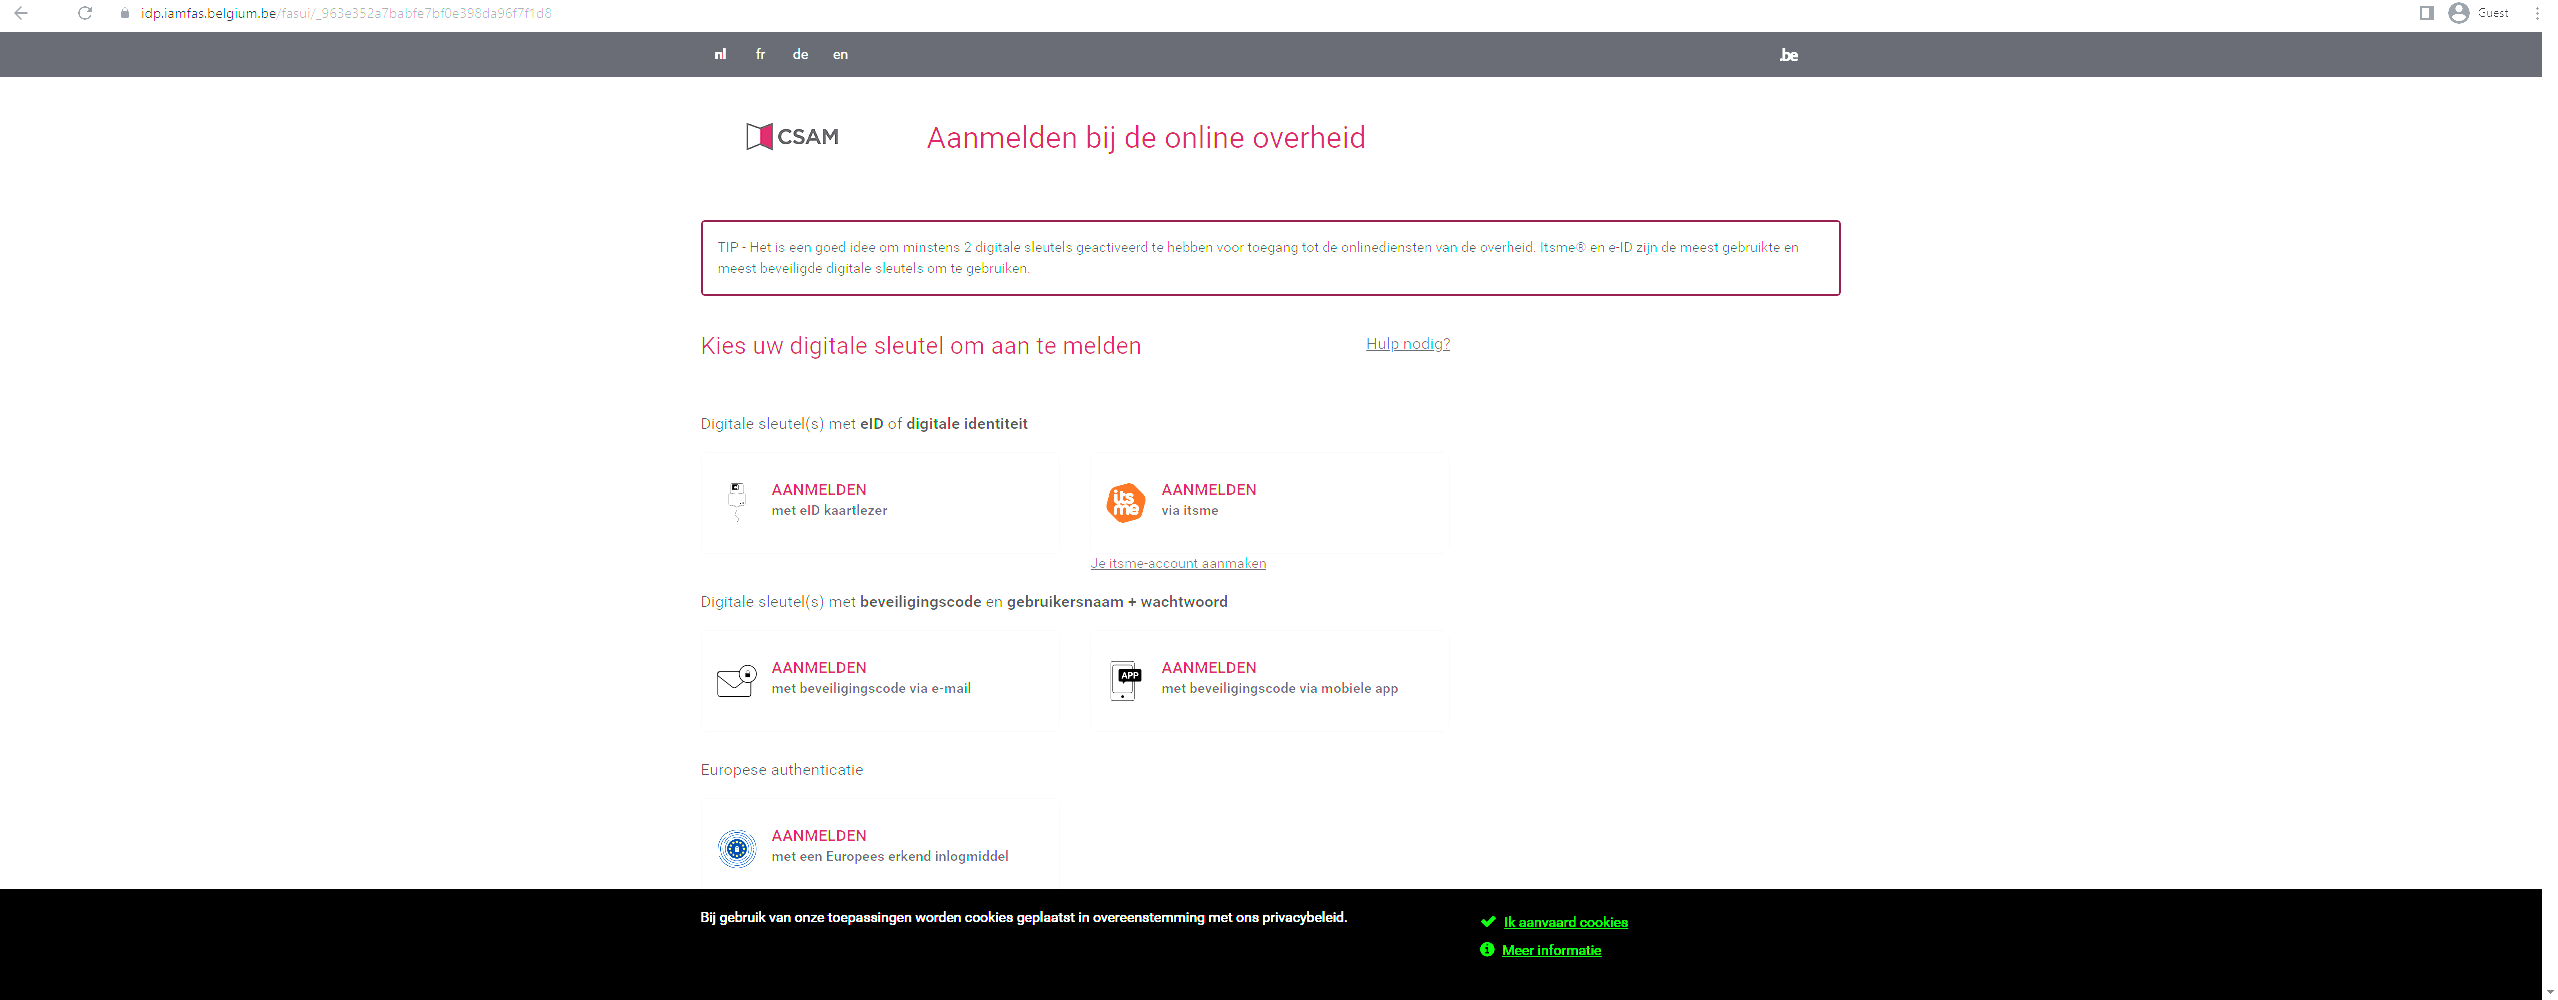The width and height of the screenshot is (2558, 1000).
Task: Switch language to English (en)
Action: tap(840, 55)
